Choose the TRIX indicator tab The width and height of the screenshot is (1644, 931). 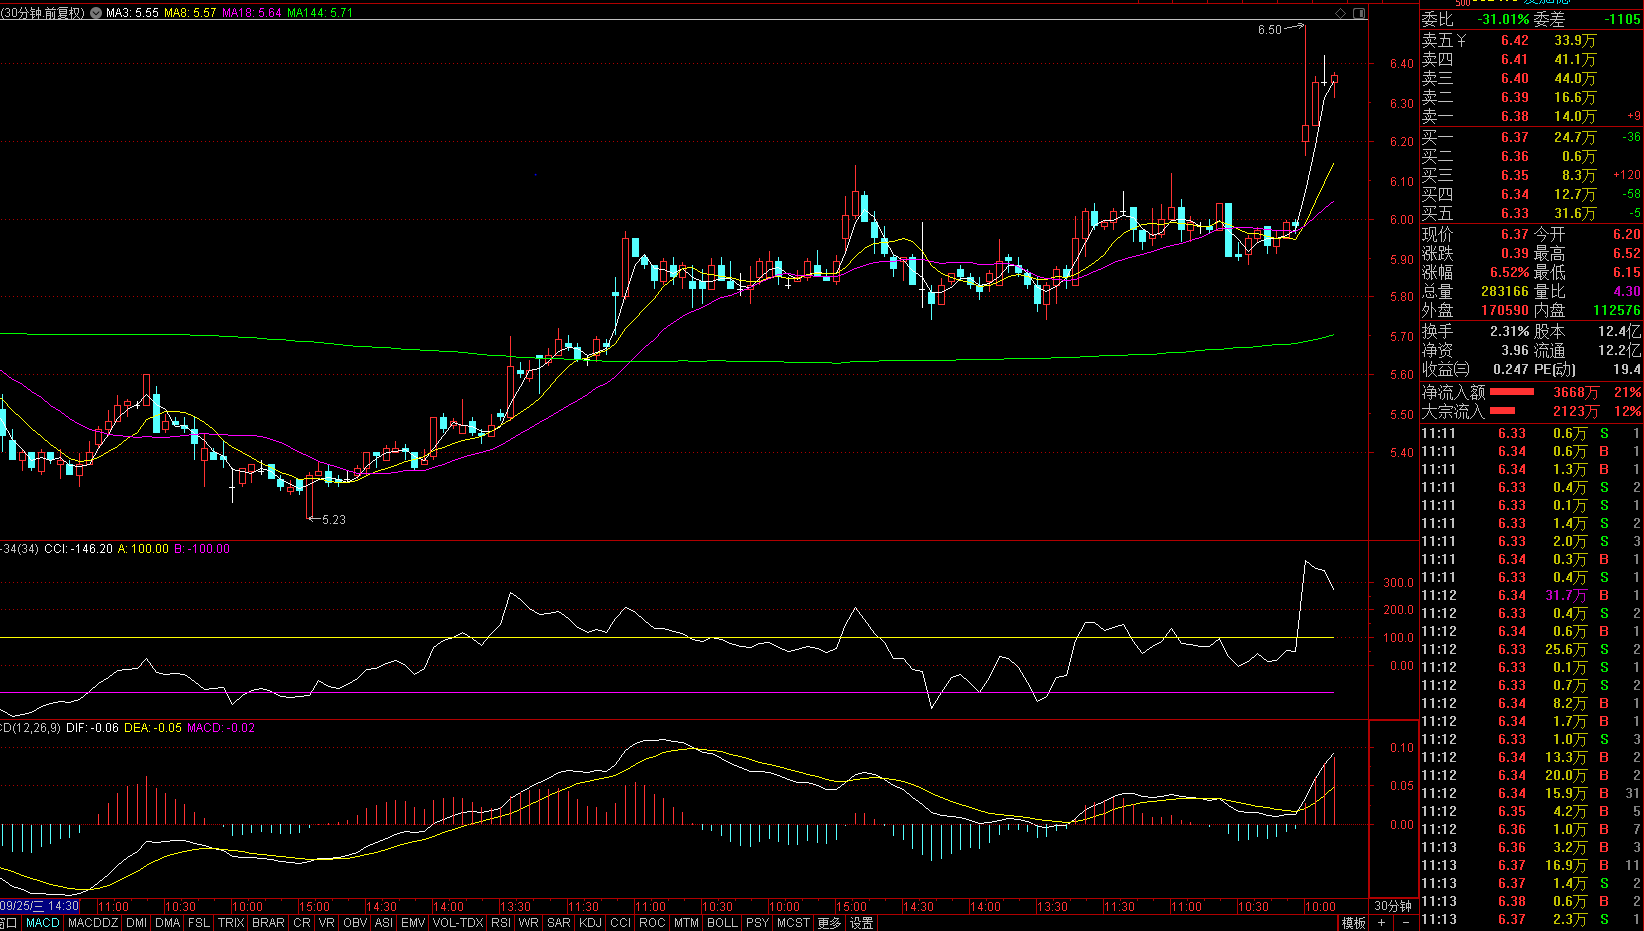[231, 923]
